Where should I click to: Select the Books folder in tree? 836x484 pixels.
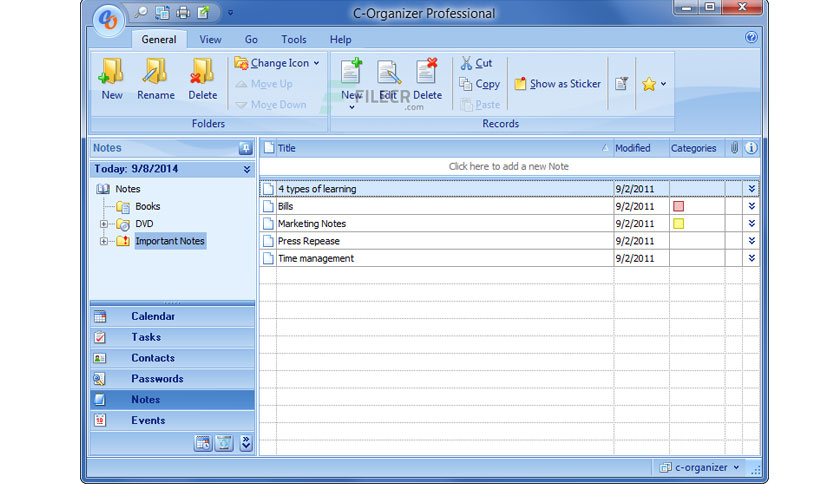(148, 206)
